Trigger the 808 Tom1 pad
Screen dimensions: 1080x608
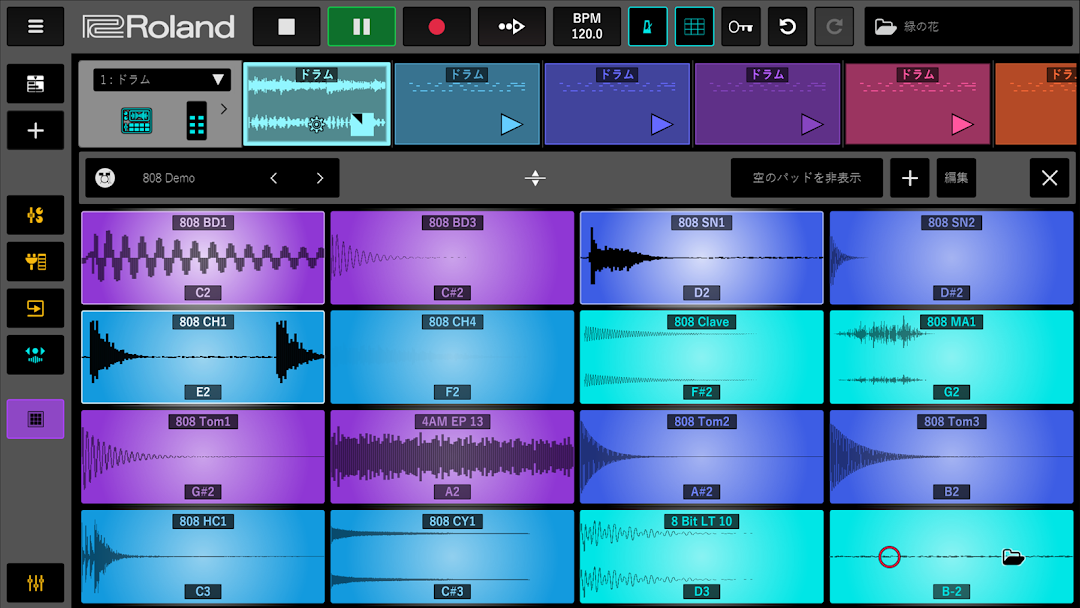tap(203, 457)
